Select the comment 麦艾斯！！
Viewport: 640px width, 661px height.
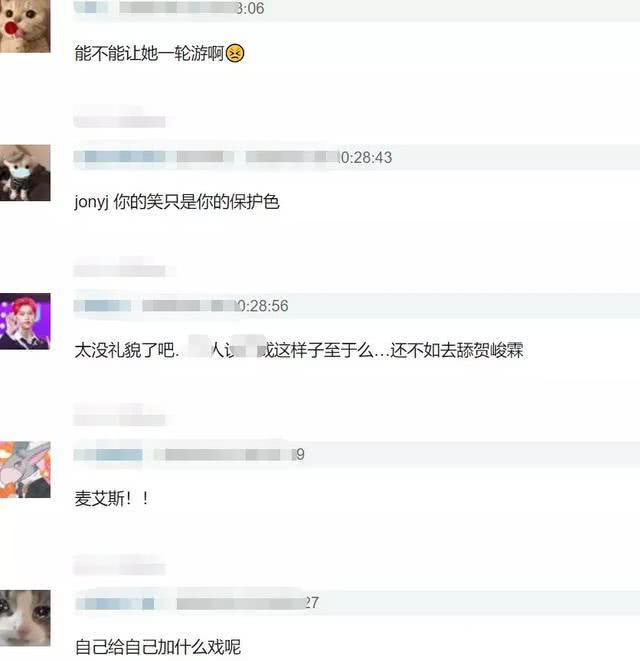112,499
